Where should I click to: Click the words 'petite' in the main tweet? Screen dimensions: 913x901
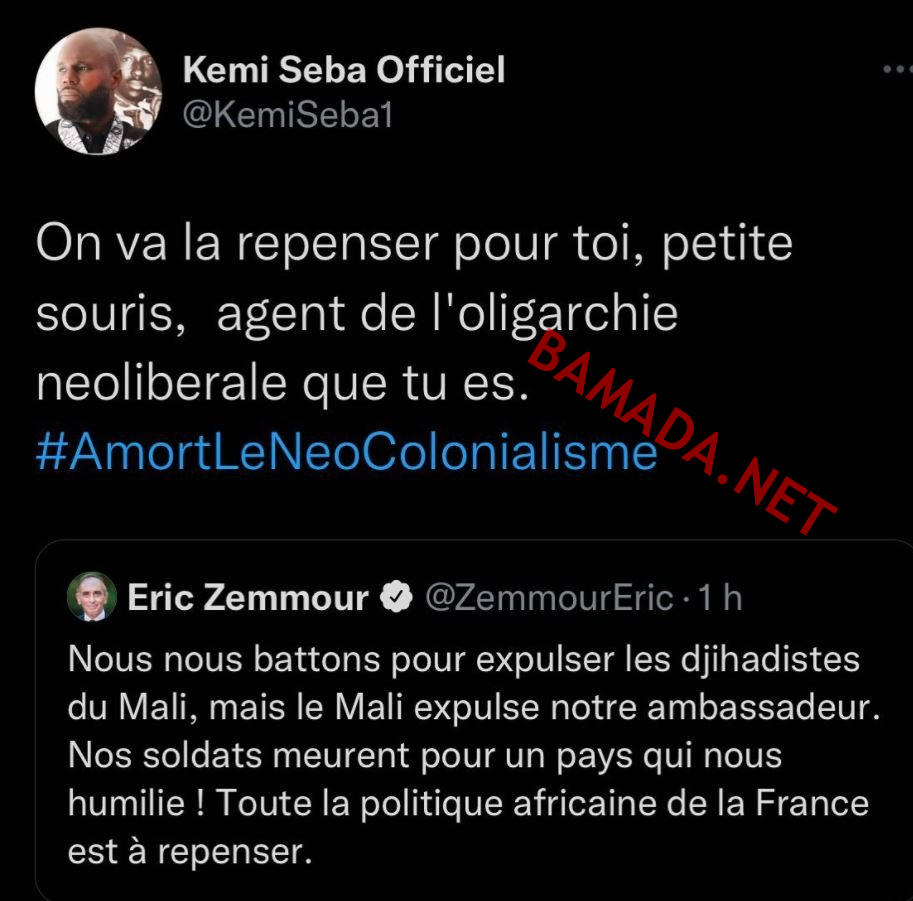(x=727, y=243)
